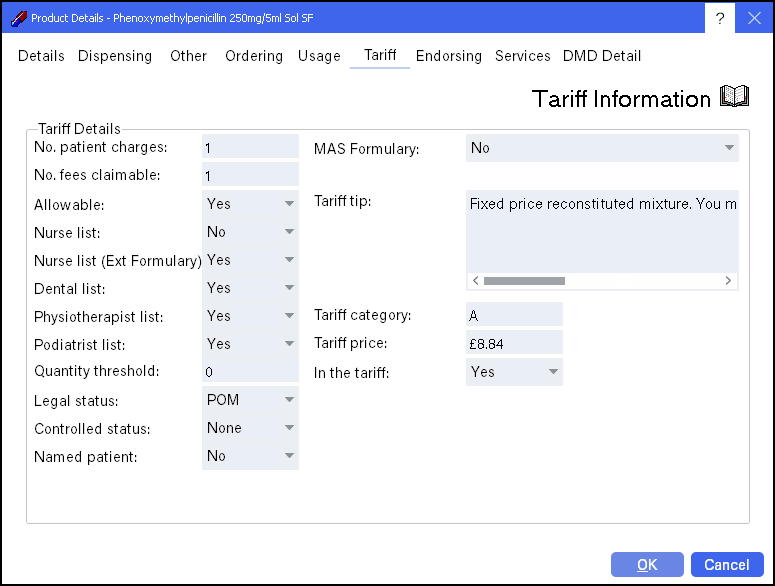Open the MAS Formulary dropdown
Screen dimensions: 775x586
pyautogui.click(x=602, y=148)
